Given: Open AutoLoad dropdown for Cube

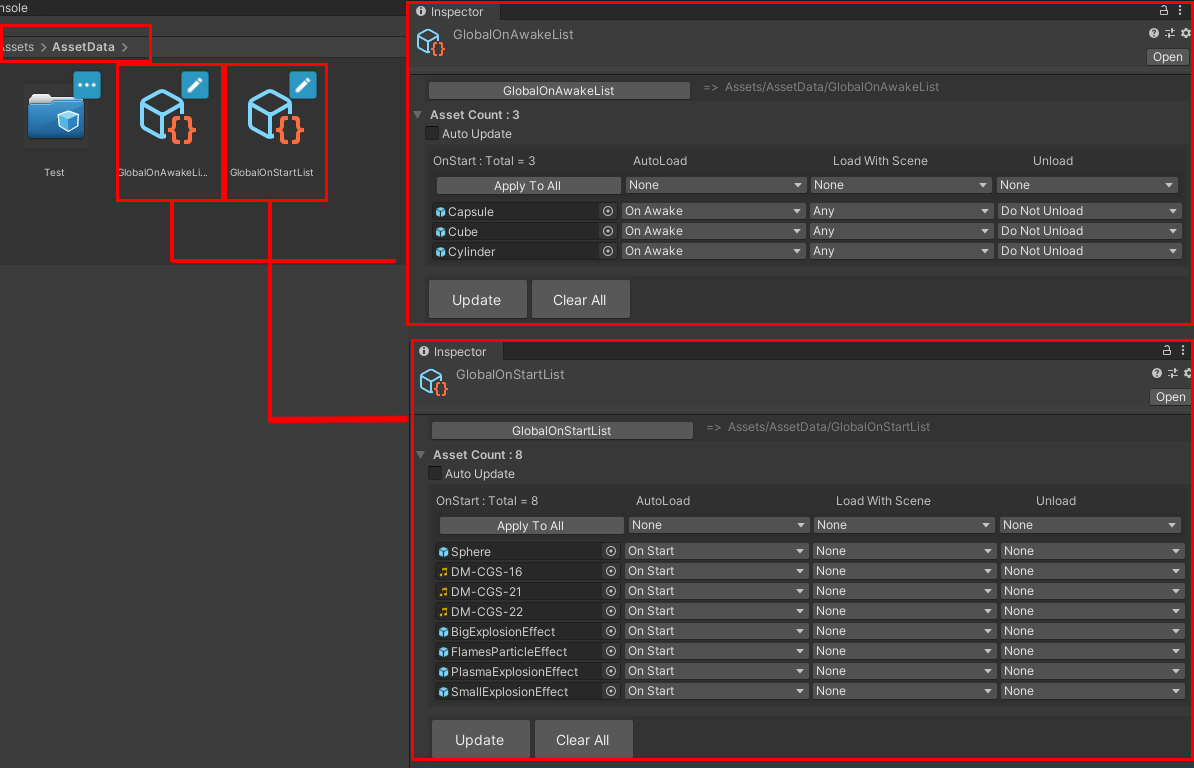Looking at the screenshot, I should coord(714,232).
